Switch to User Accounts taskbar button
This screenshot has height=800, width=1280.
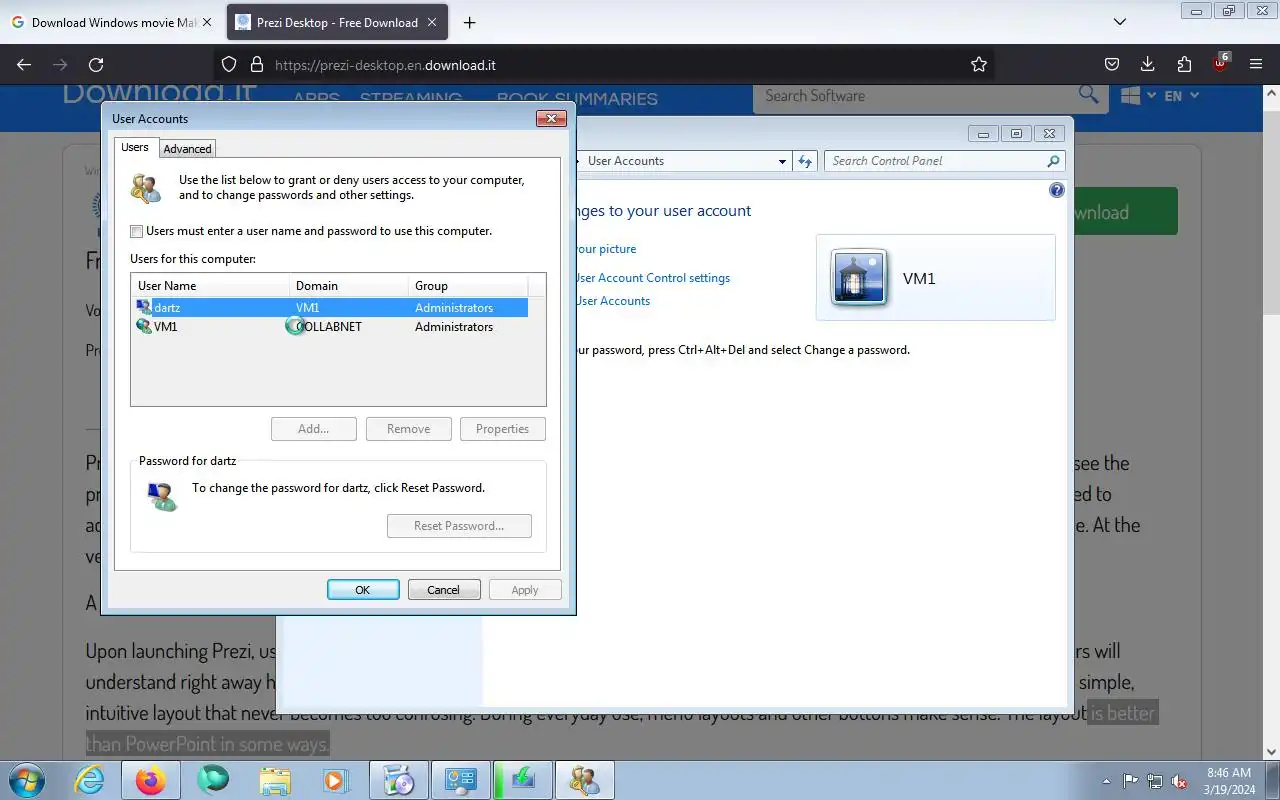(x=585, y=780)
